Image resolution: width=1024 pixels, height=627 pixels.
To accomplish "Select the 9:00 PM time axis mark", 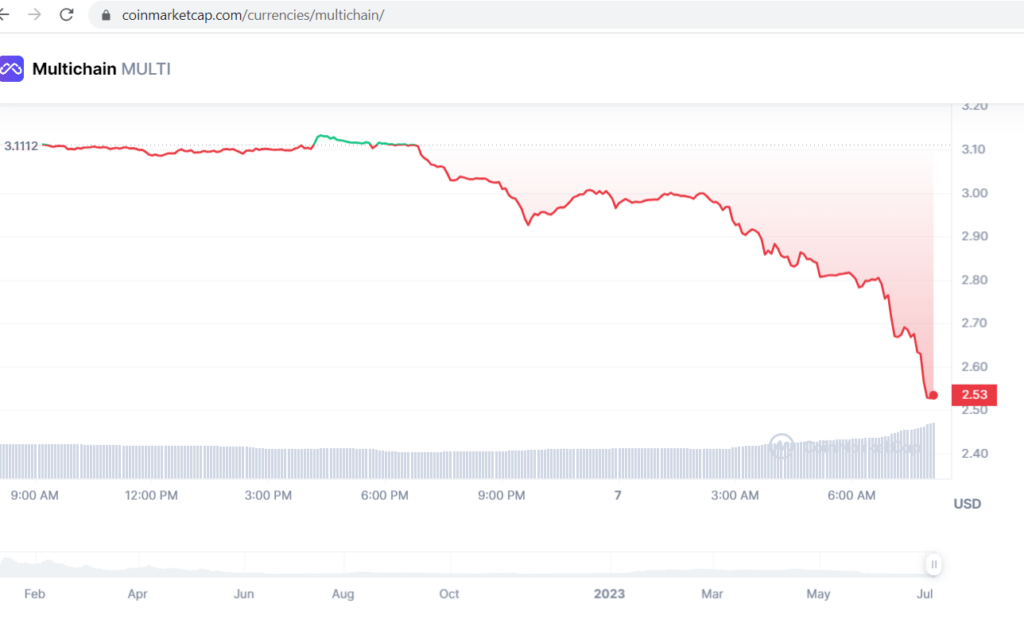I will point(501,495).
